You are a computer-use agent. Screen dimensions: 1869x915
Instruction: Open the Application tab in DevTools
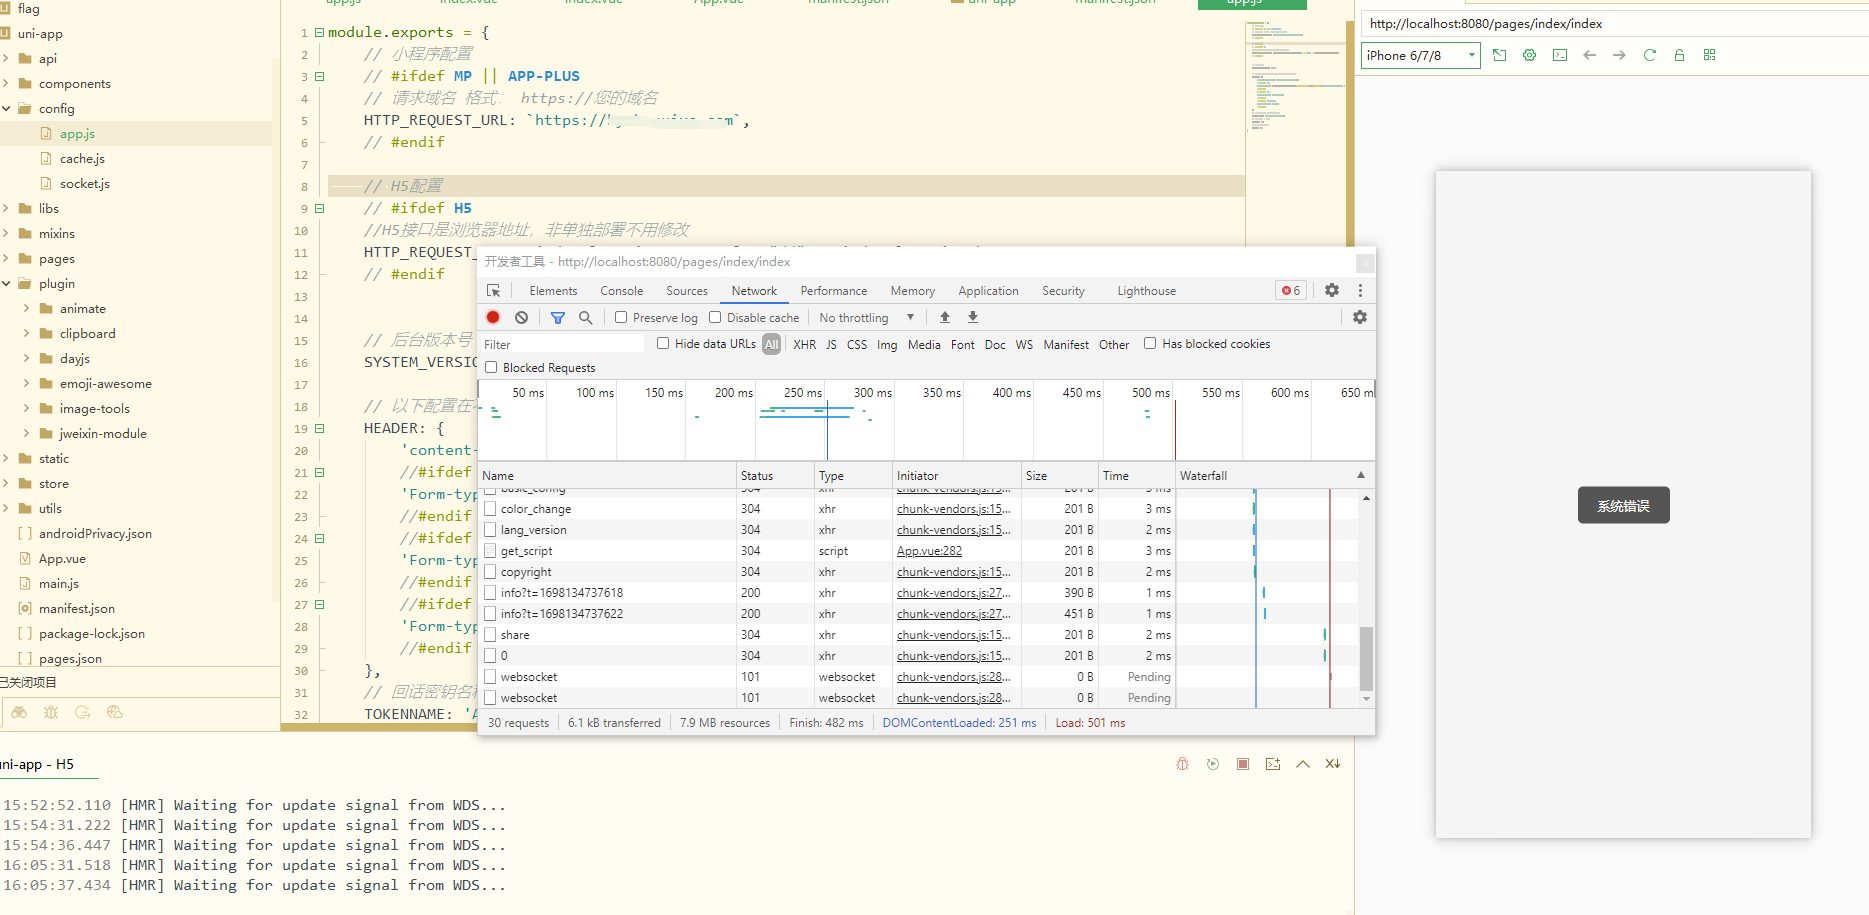[988, 291]
